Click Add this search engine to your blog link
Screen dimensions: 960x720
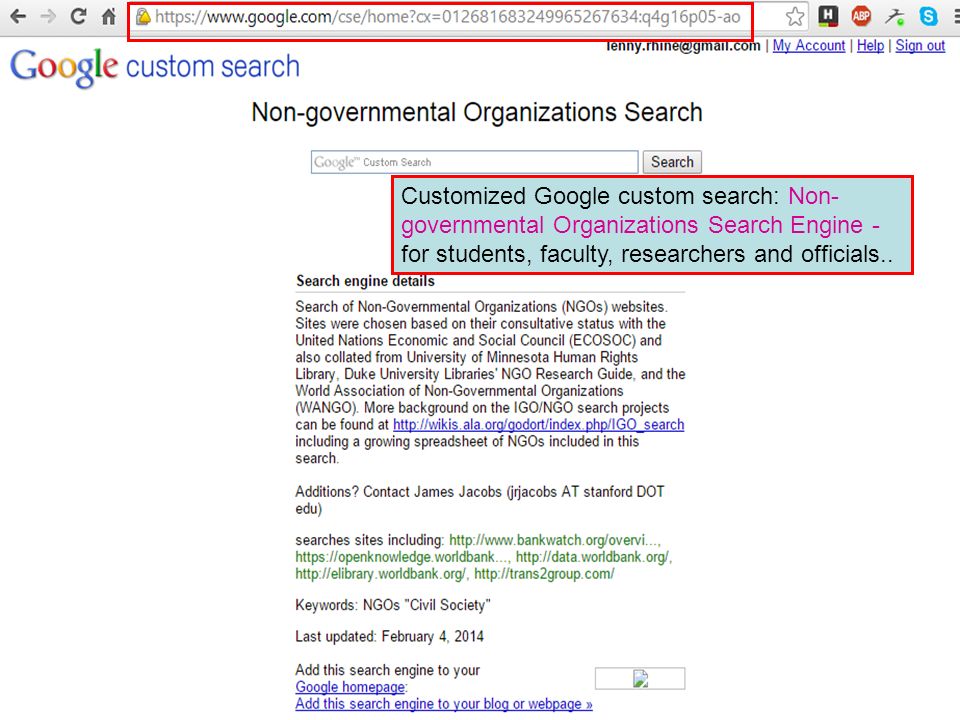(444, 704)
